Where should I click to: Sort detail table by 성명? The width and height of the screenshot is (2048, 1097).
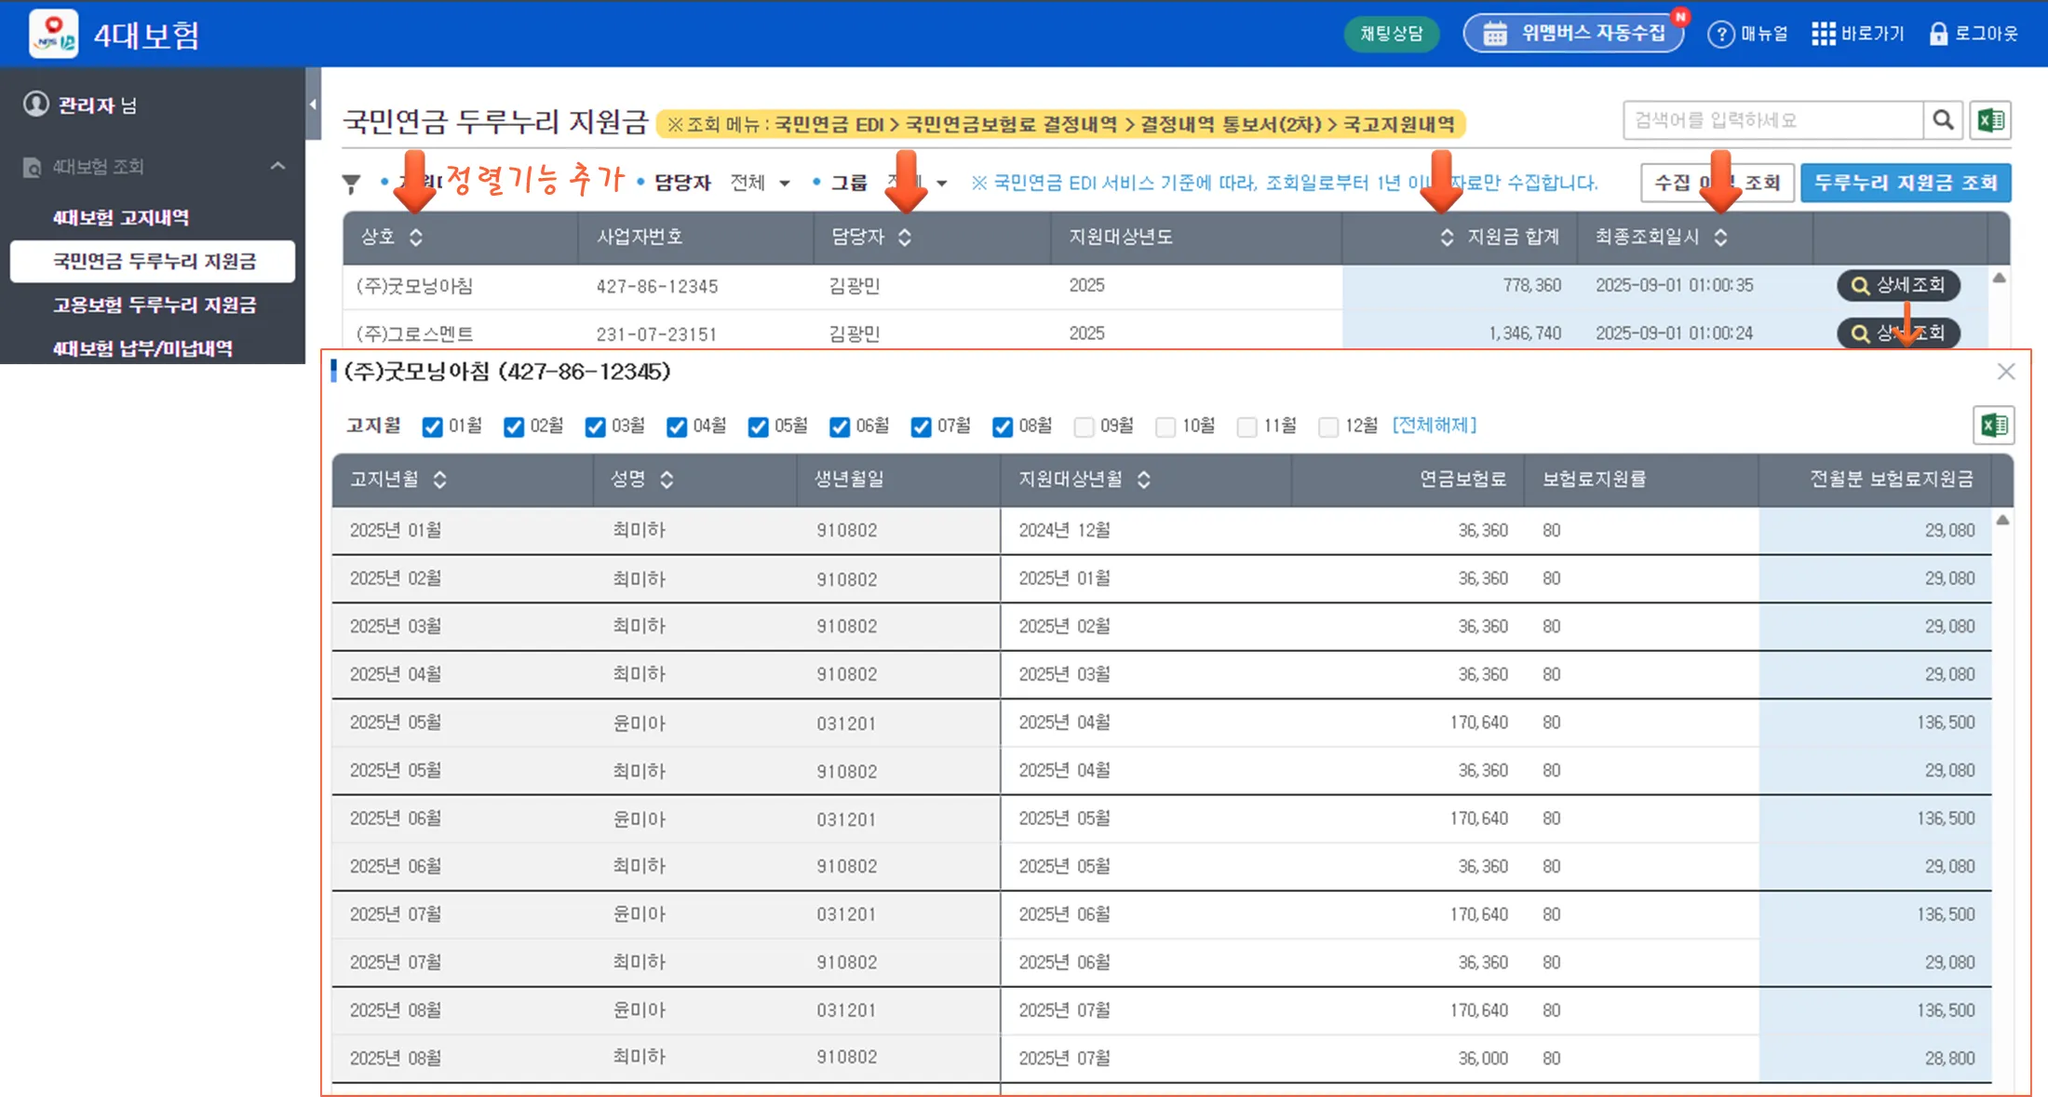pyautogui.click(x=667, y=480)
